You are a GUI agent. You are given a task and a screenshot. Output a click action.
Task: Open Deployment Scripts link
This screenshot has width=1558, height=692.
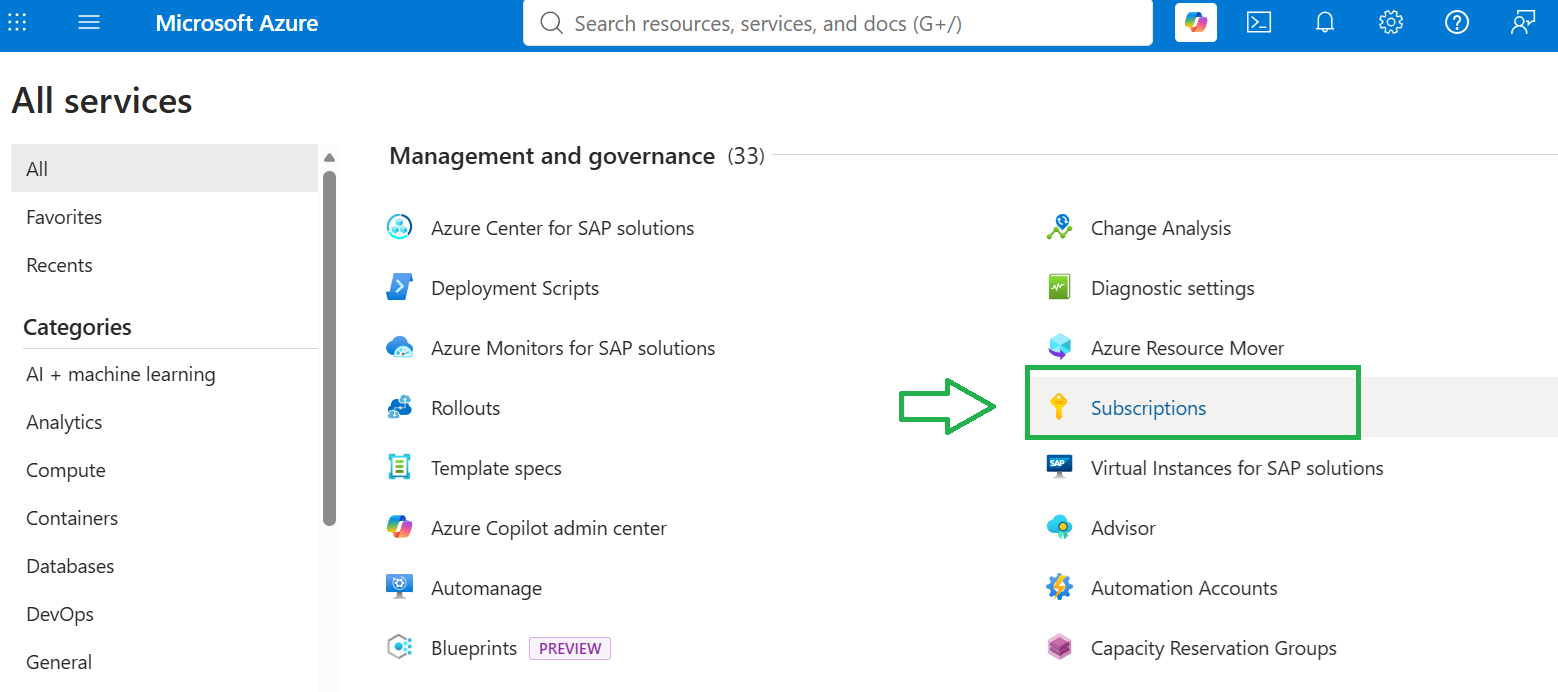click(x=515, y=288)
